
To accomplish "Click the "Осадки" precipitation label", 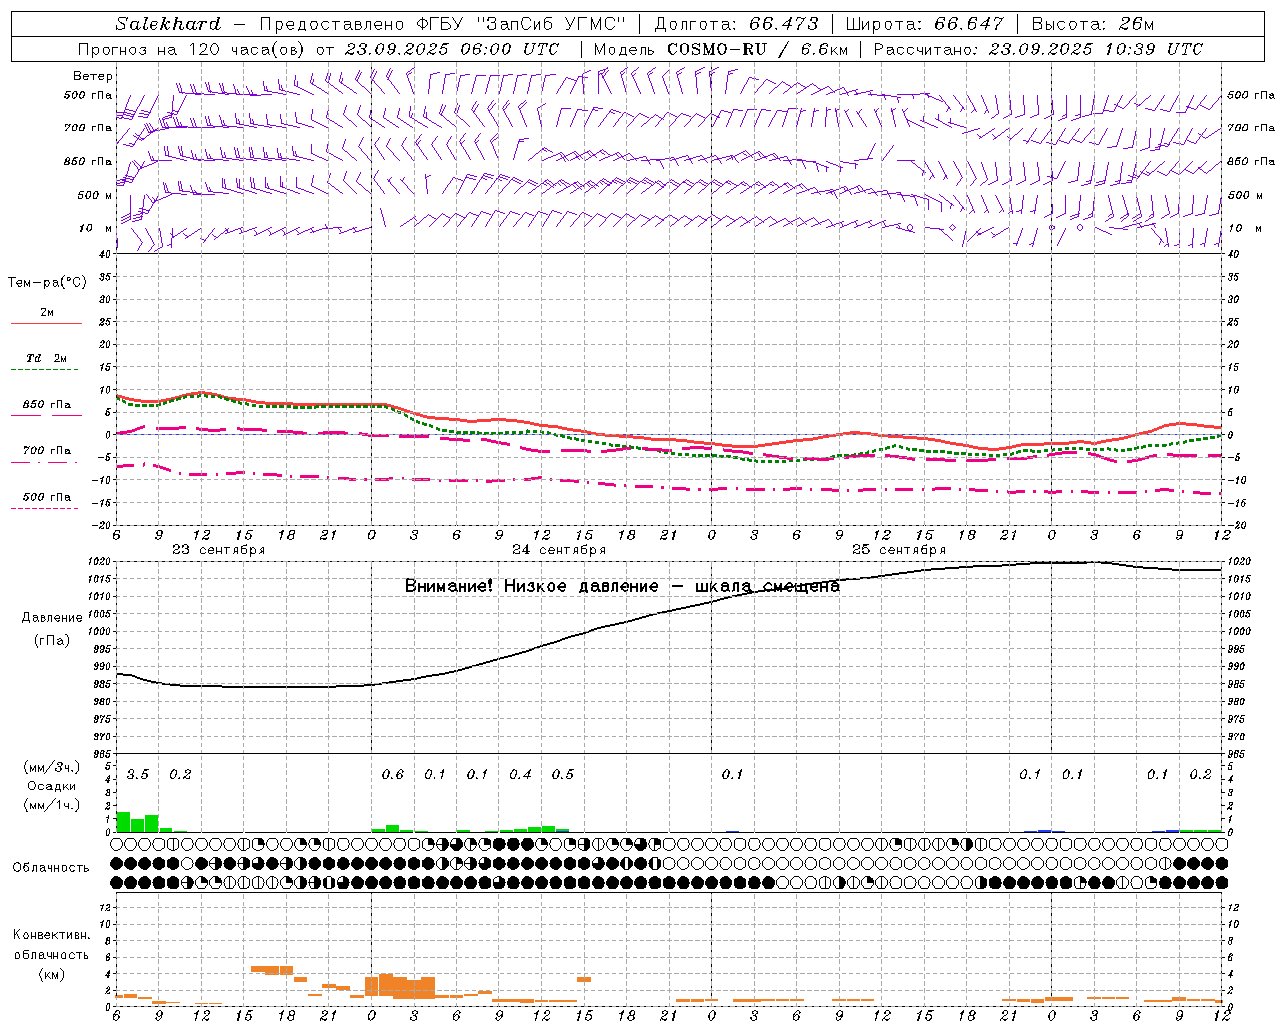I will pos(51,786).
